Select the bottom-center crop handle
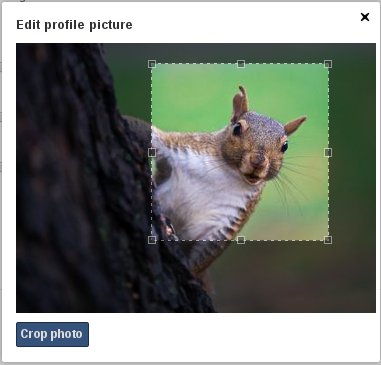Image resolution: width=381 pixels, height=365 pixels. [241, 240]
